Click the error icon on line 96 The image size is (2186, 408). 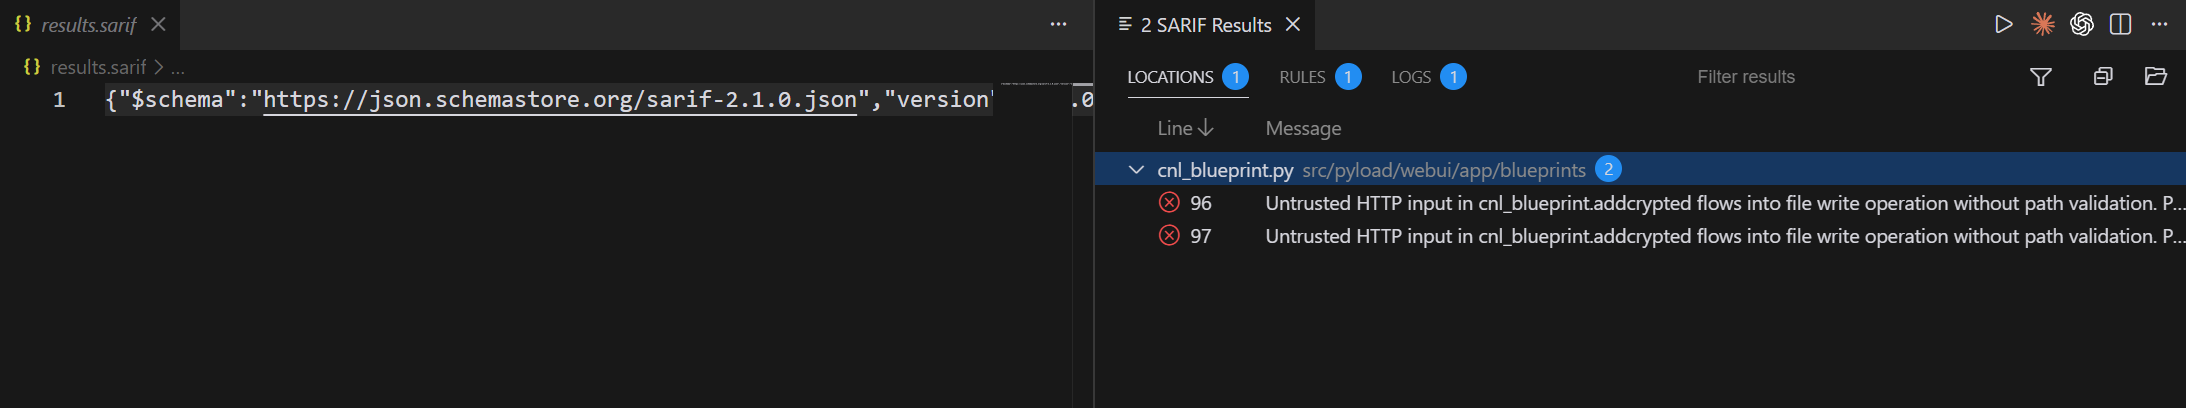tap(1169, 203)
